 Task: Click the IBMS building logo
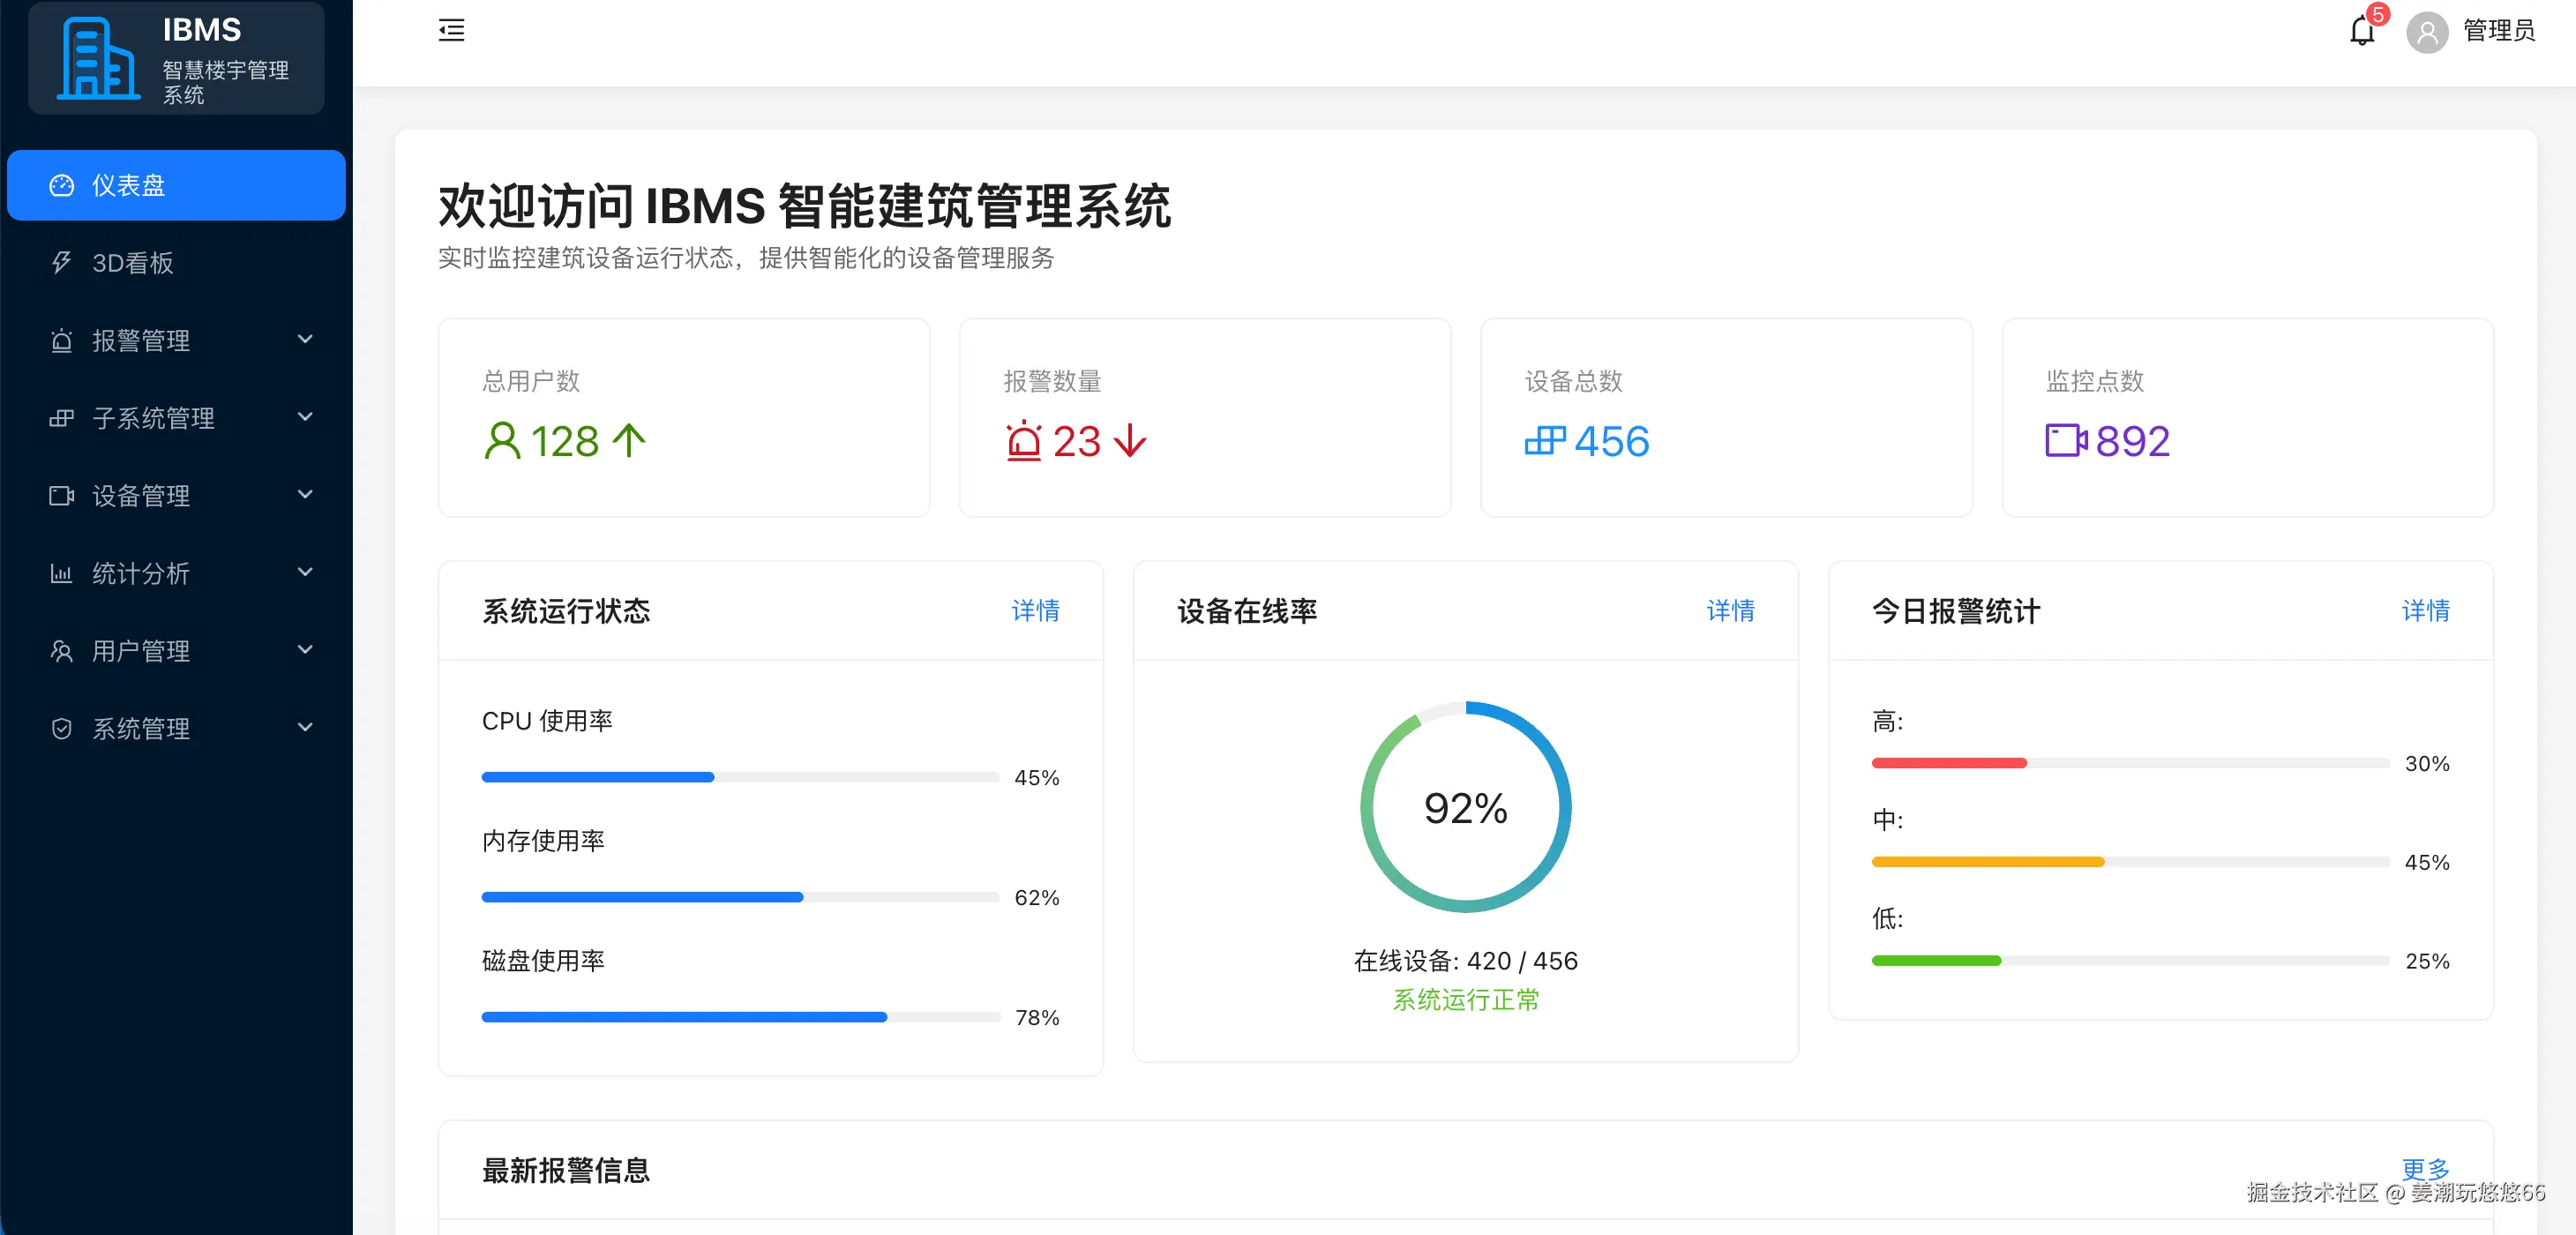[x=97, y=59]
